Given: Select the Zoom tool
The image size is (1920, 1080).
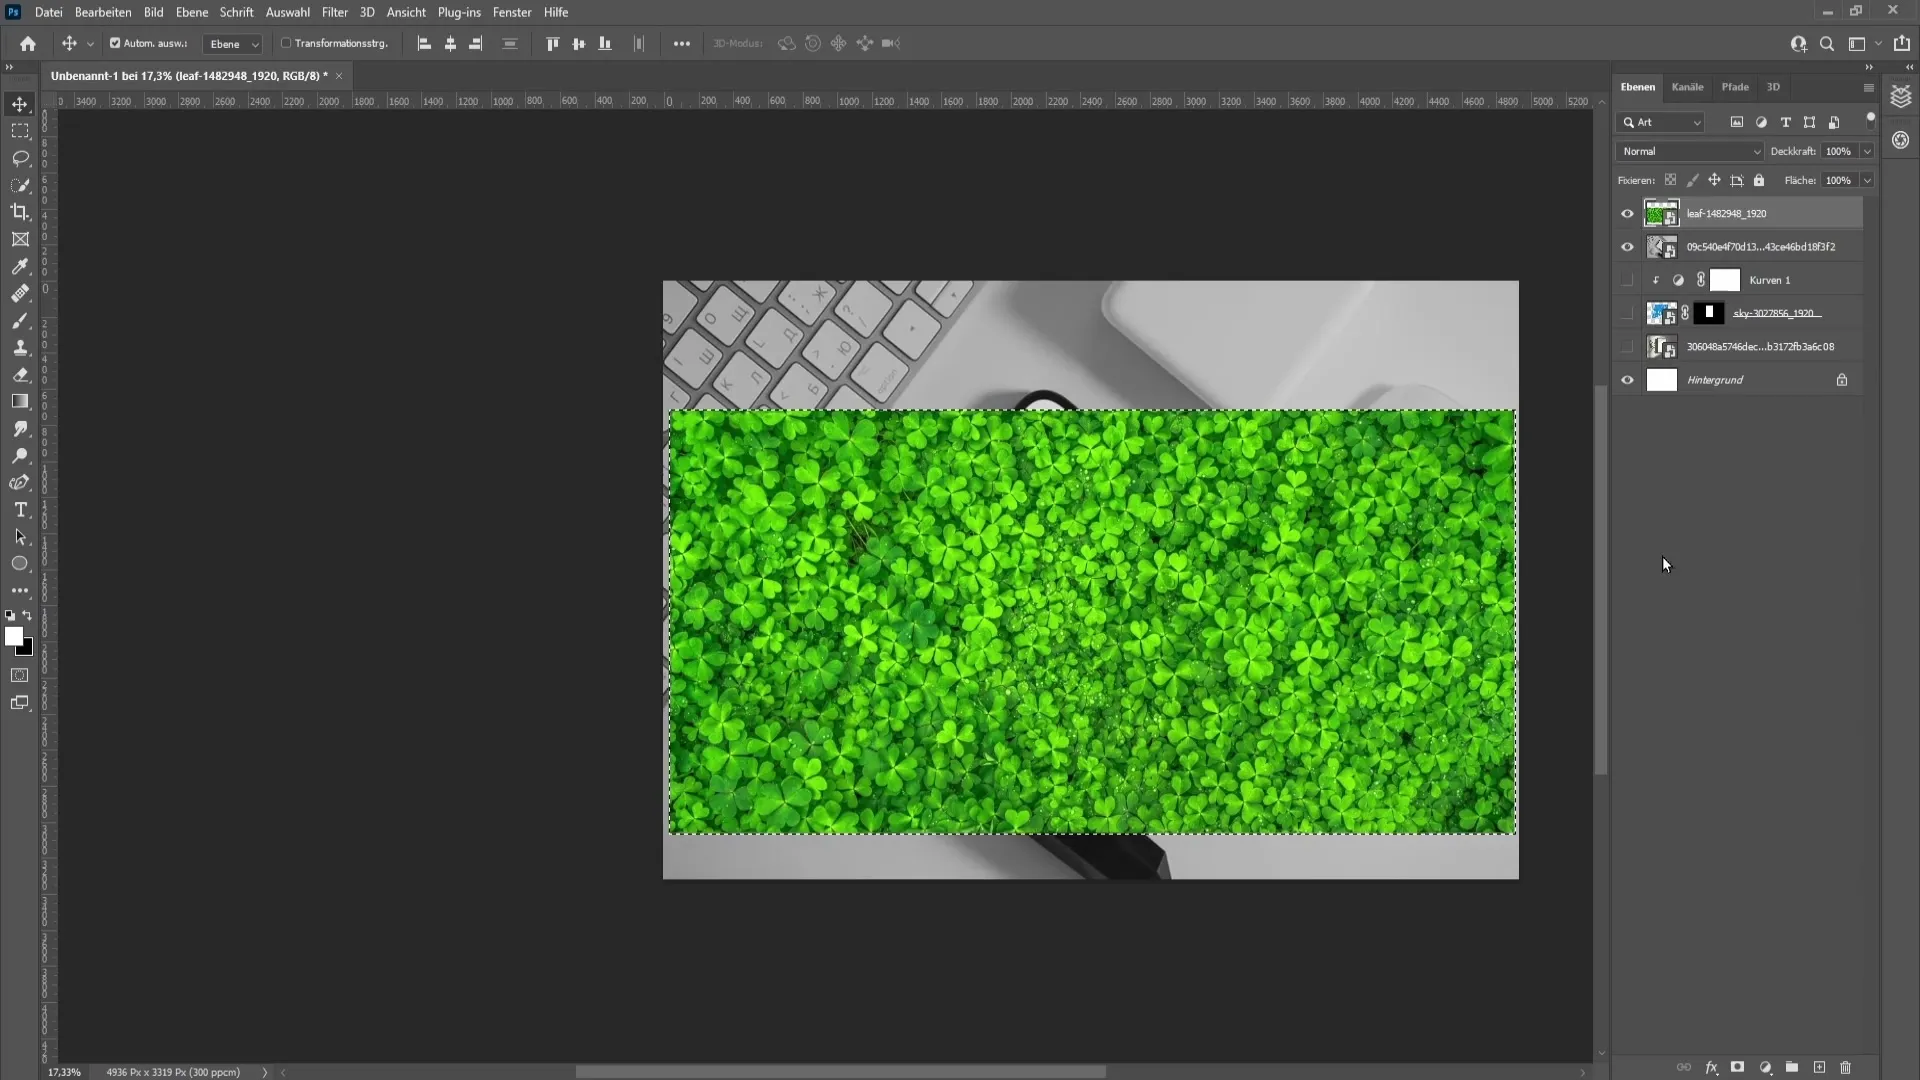Looking at the screenshot, I should click(20, 456).
